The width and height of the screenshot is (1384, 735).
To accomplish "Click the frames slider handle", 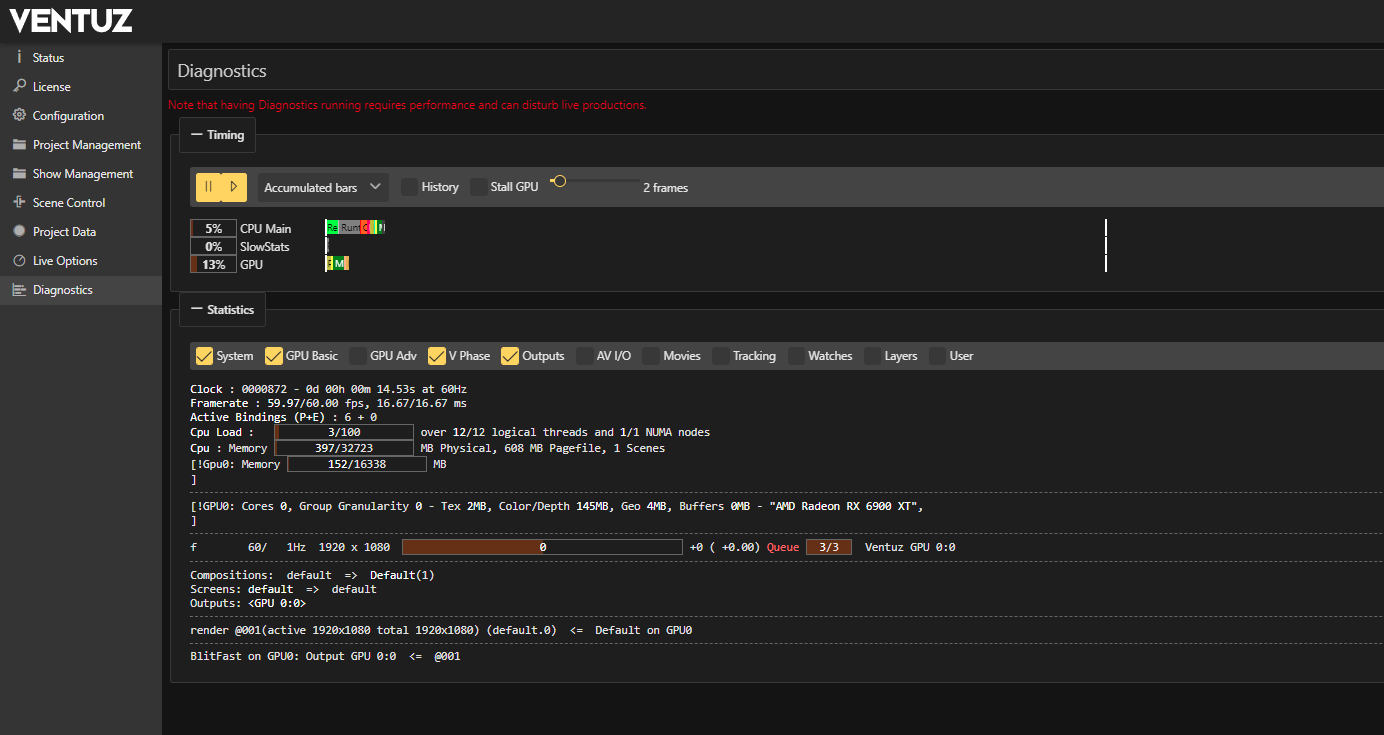I will pos(559,181).
